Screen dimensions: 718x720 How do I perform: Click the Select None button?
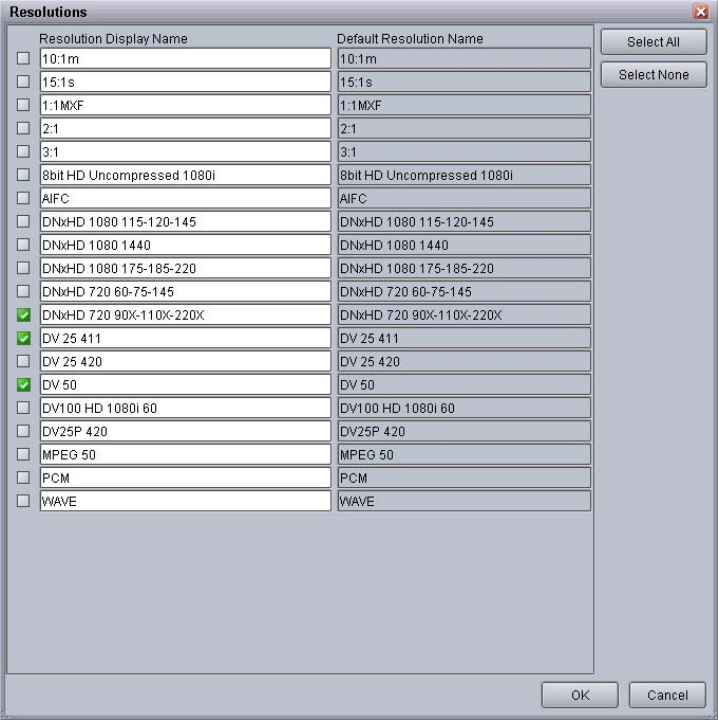point(653,74)
